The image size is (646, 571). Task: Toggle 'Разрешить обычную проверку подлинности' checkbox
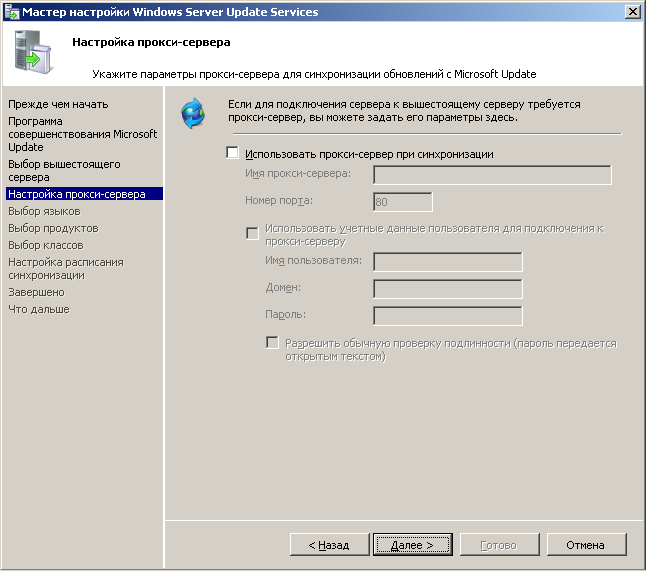coord(272,342)
